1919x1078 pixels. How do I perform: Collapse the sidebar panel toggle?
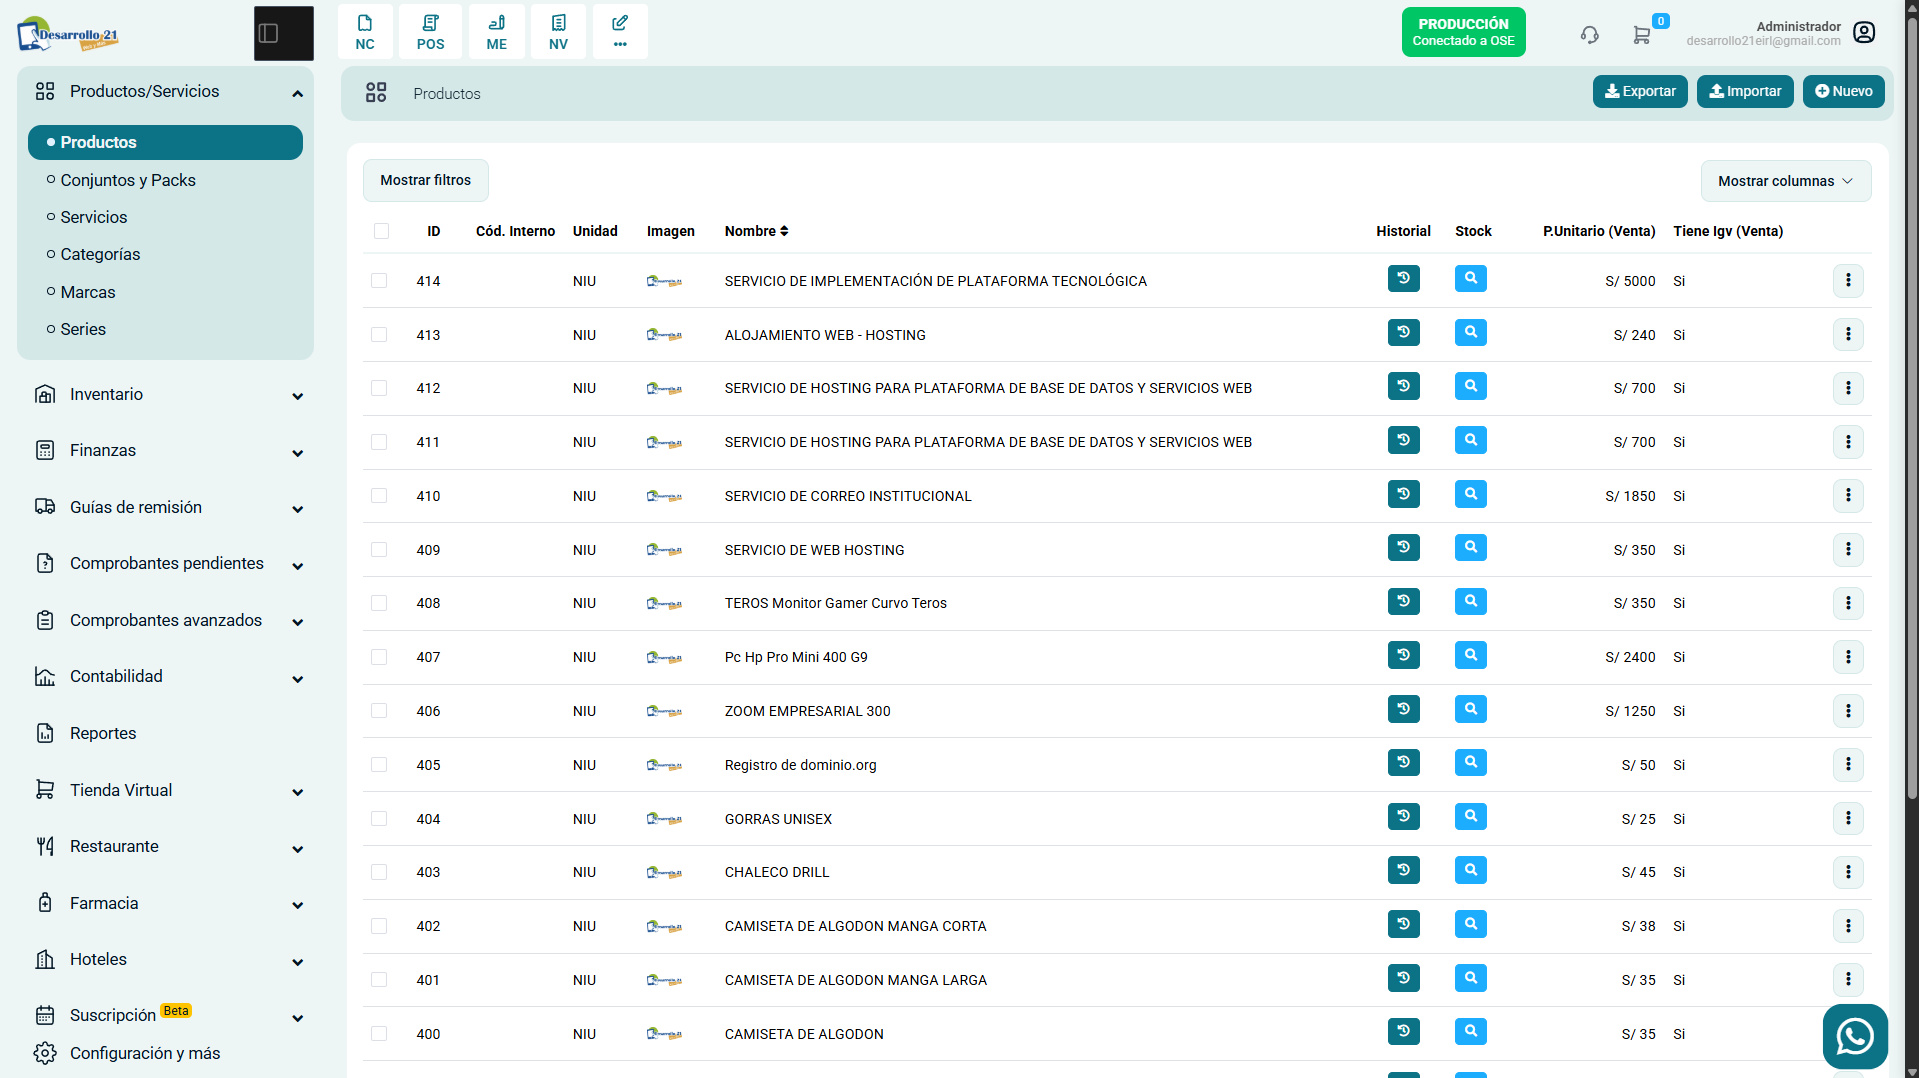[x=284, y=33]
